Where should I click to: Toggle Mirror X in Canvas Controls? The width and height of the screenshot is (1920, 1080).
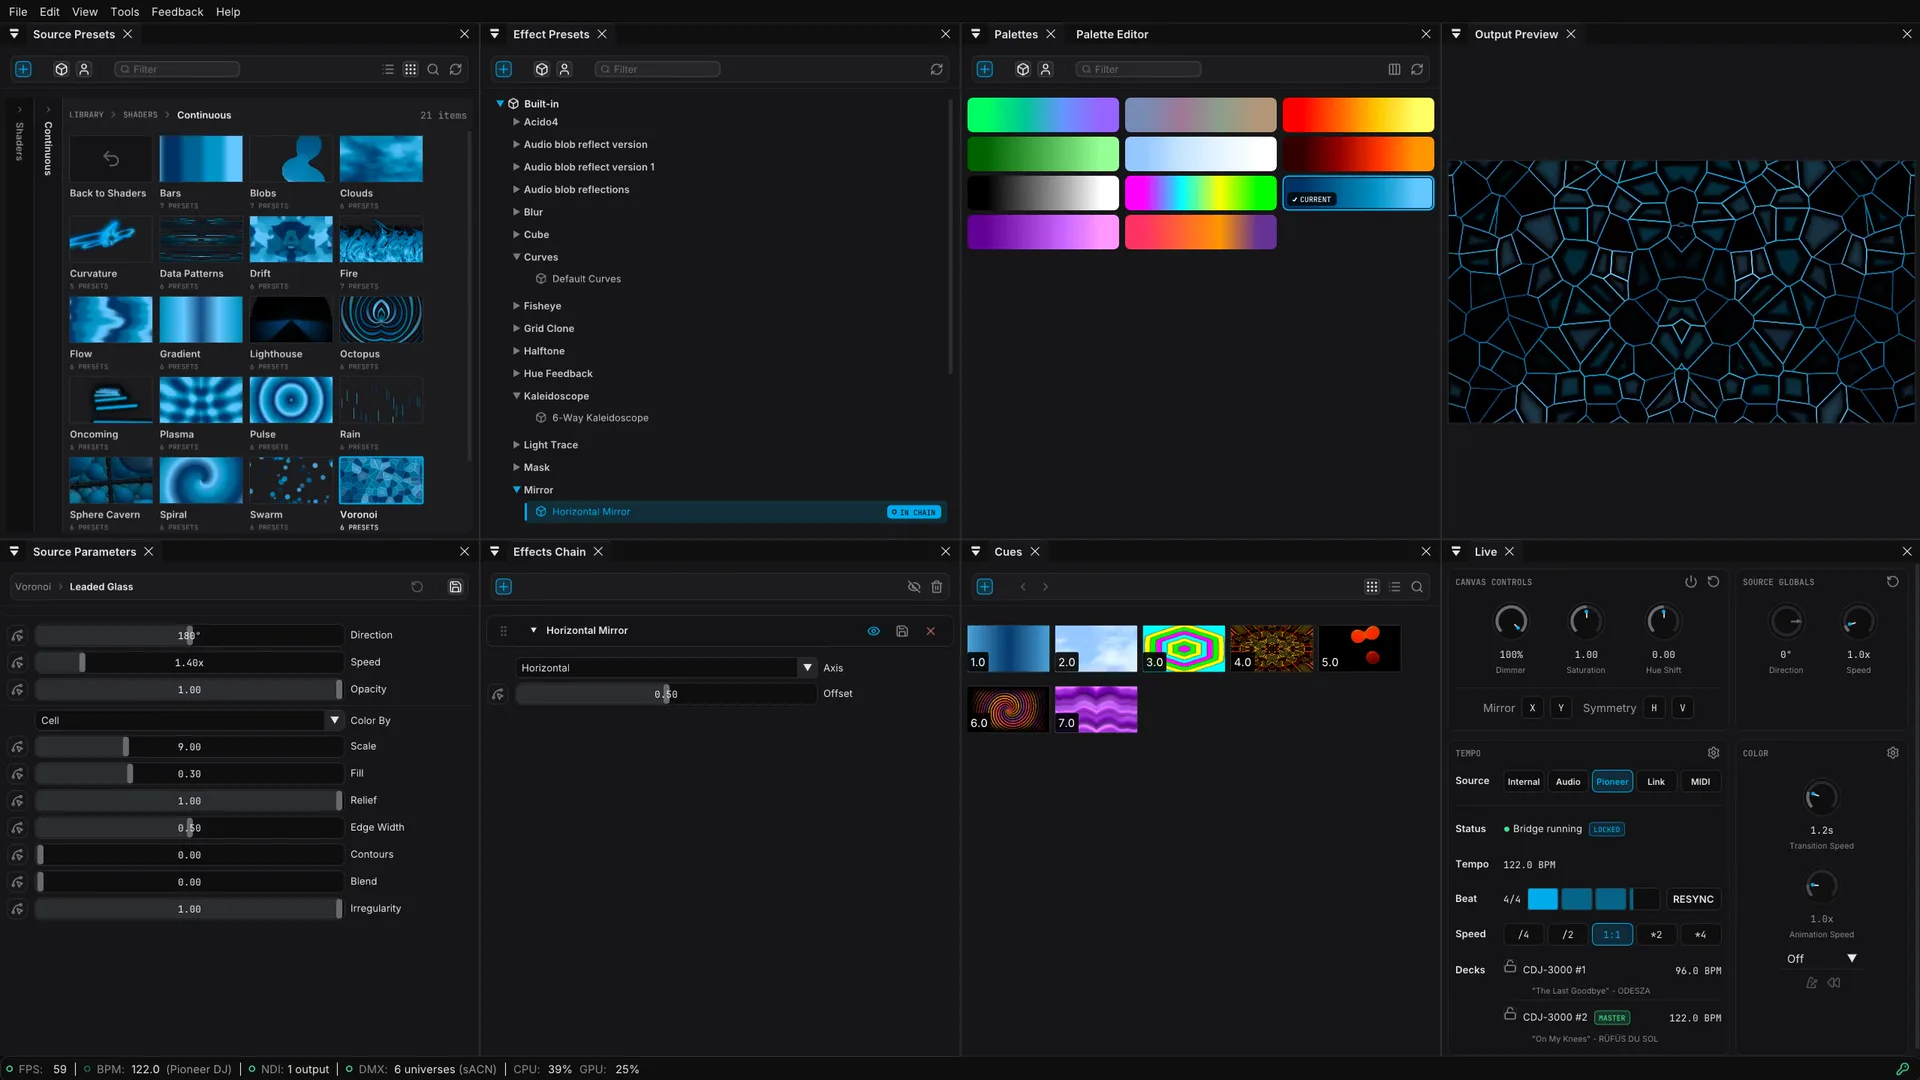point(1532,708)
